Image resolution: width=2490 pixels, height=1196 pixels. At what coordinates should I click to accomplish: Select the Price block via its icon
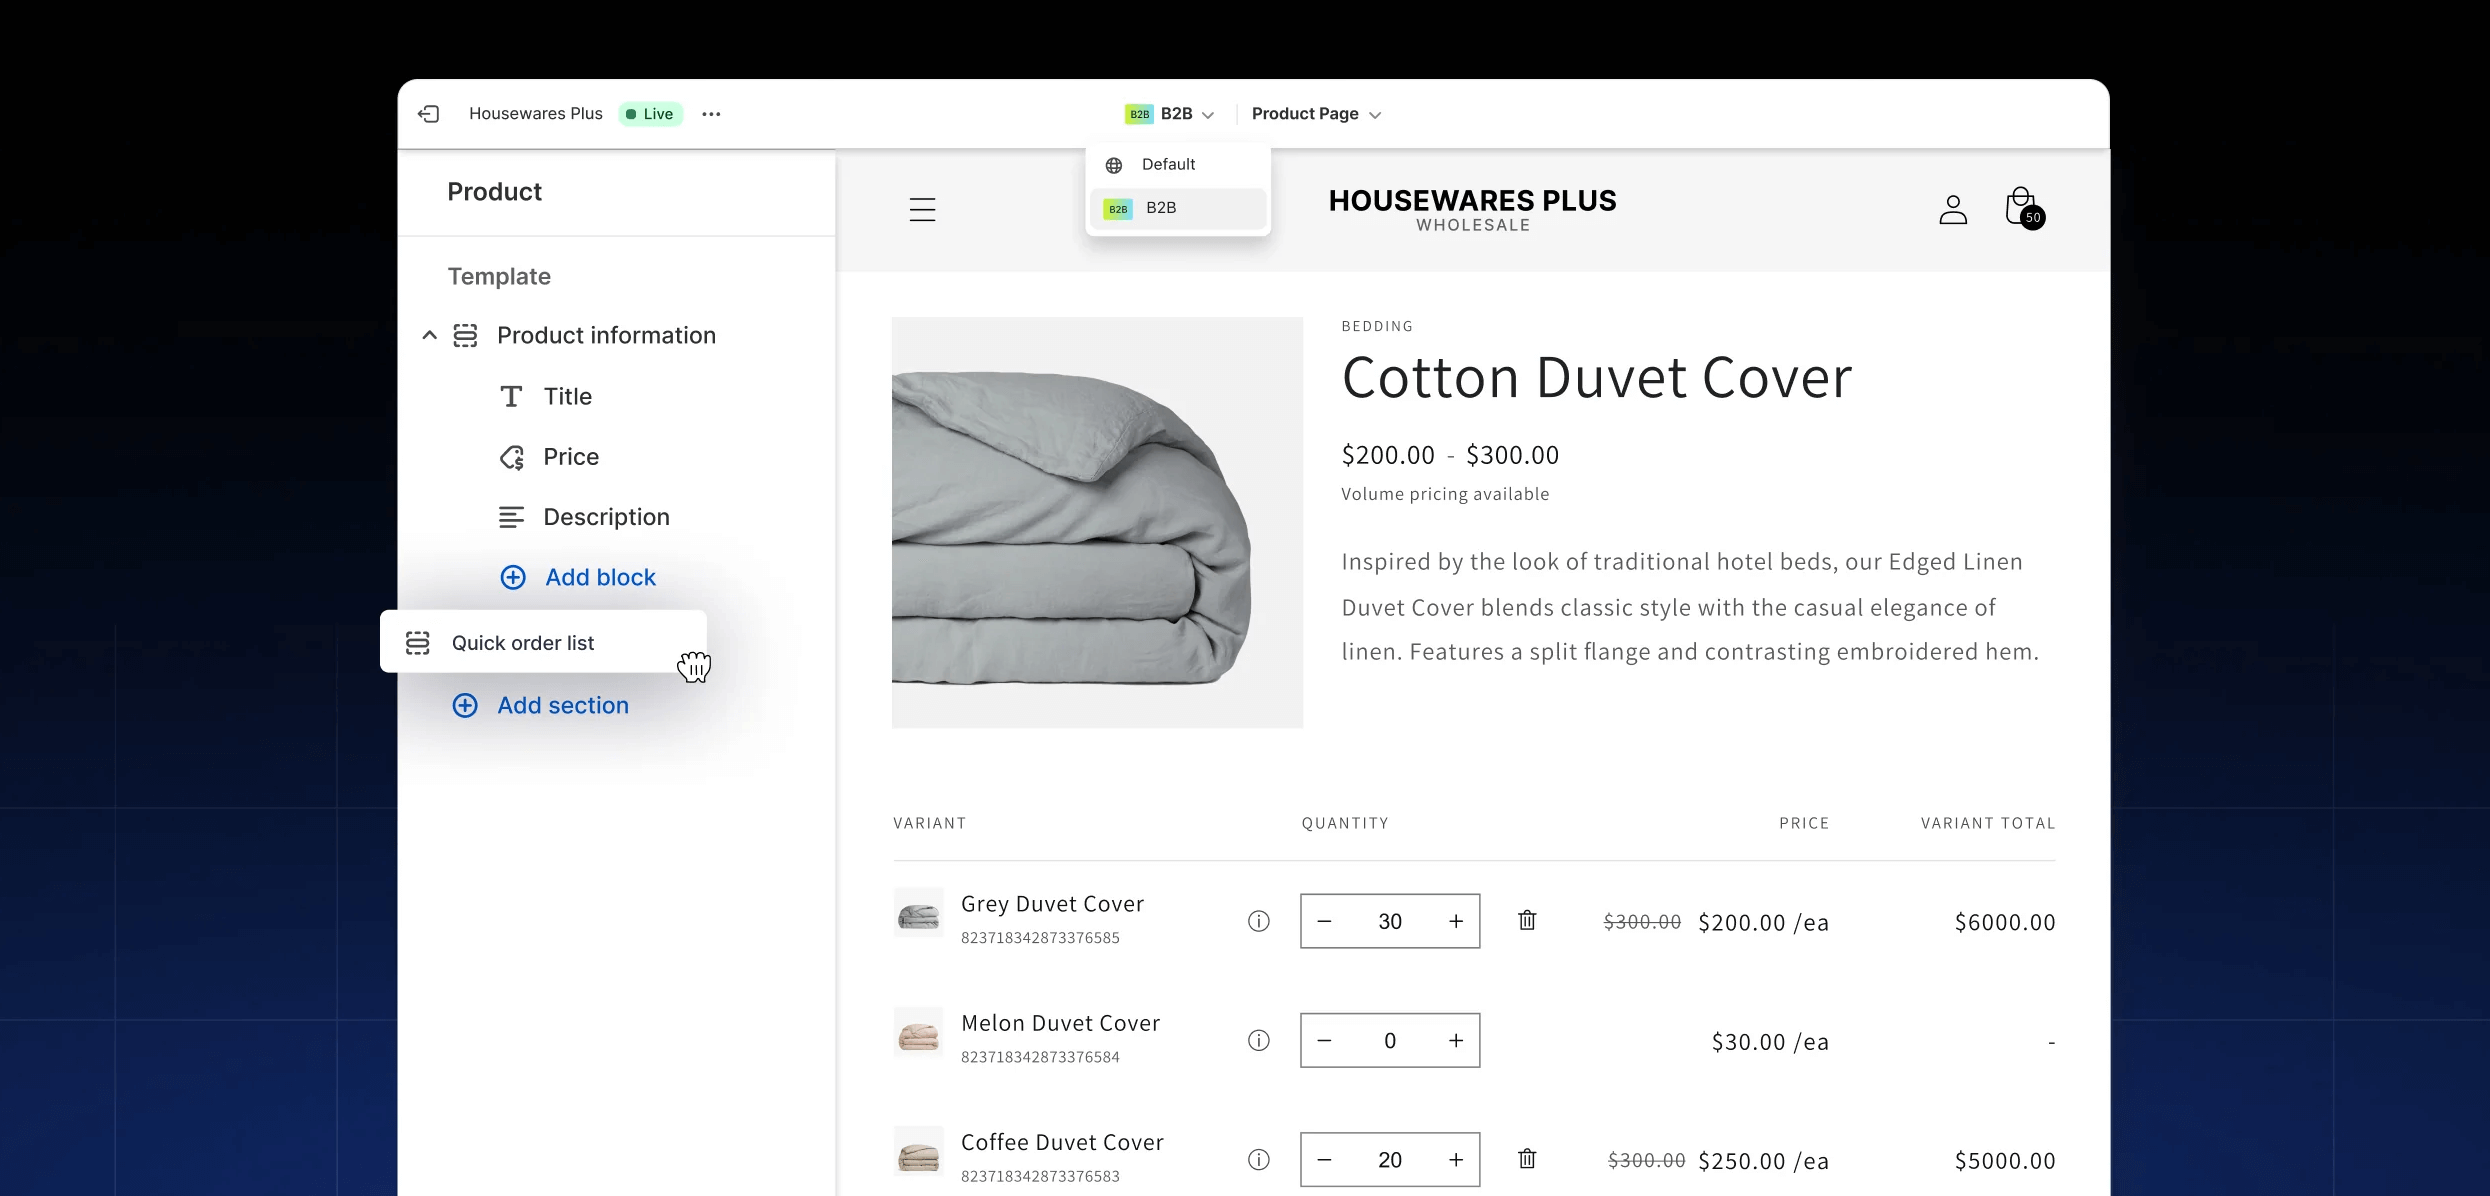coord(511,457)
